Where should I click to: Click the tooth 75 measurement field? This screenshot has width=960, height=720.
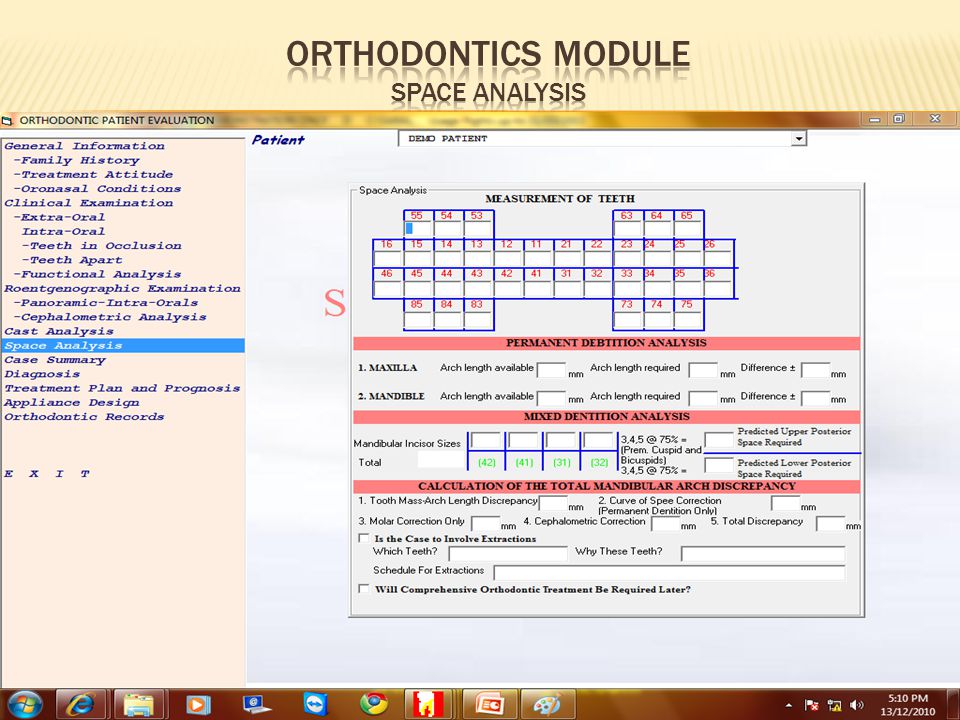pos(688,320)
